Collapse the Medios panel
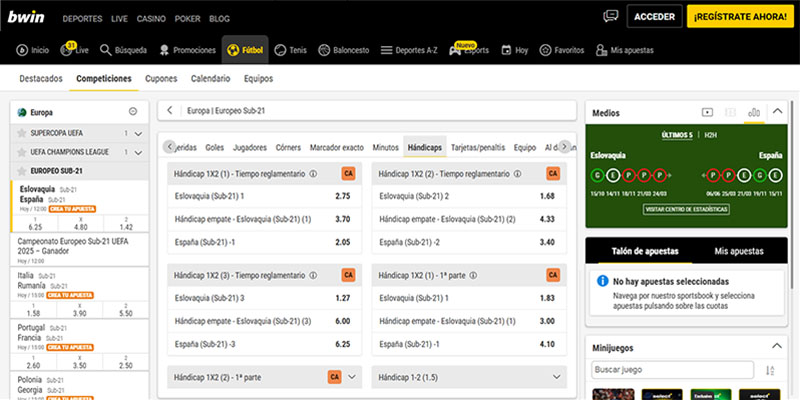 778,111
